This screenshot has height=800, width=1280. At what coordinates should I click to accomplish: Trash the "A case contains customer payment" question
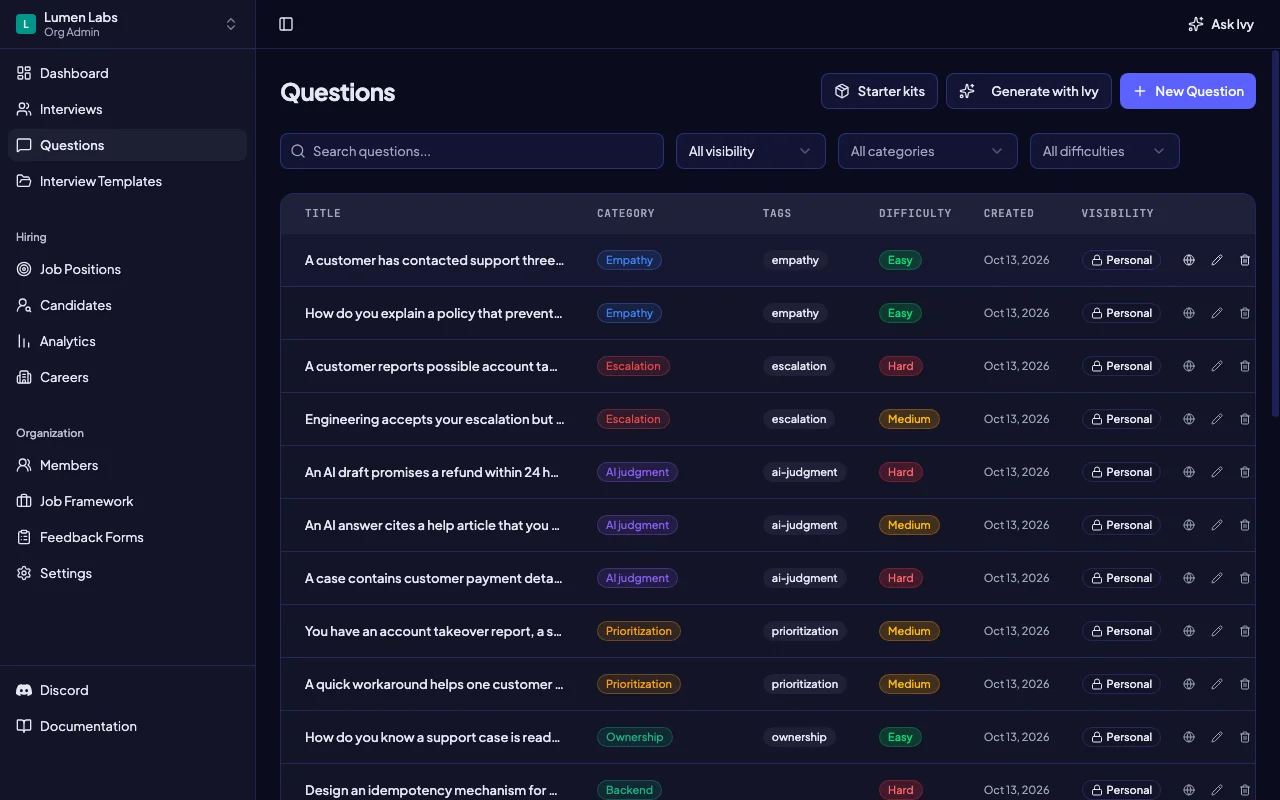coord(1245,578)
